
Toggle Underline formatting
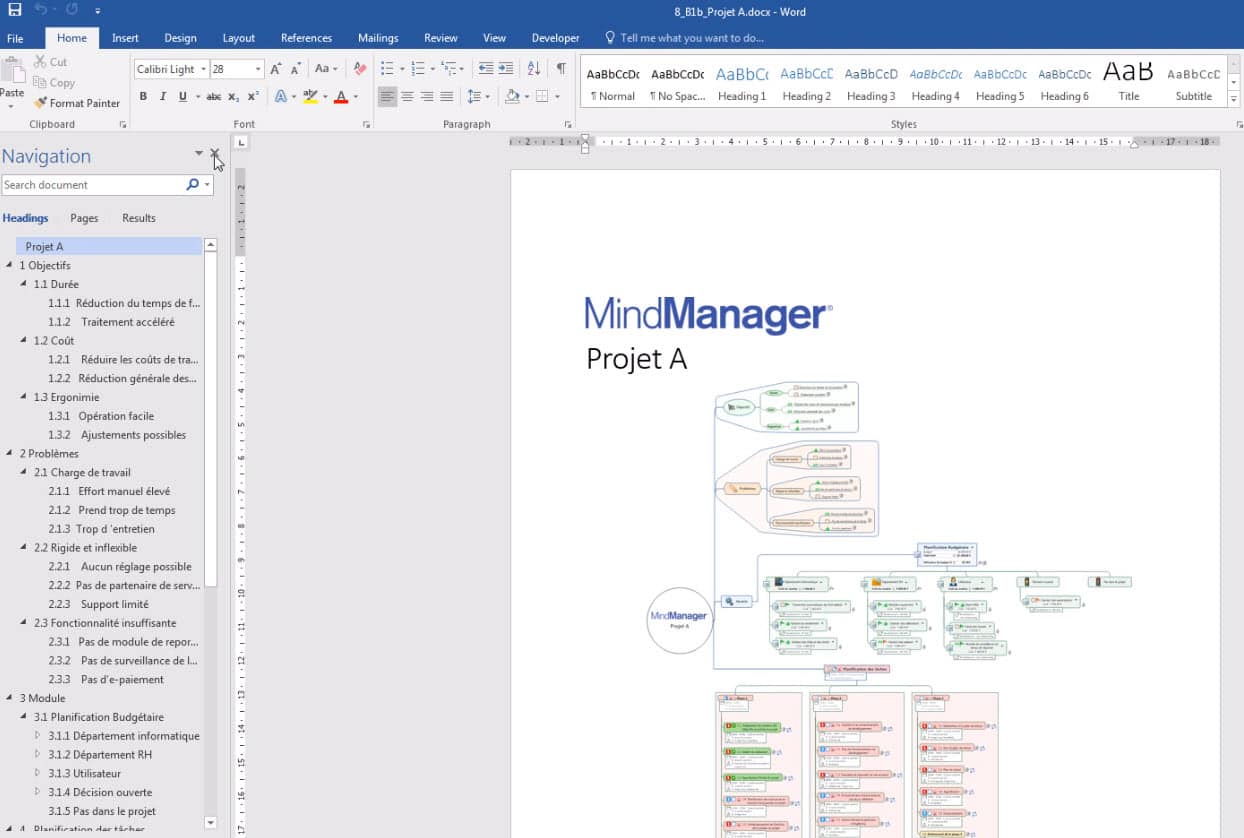[x=182, y=97]
